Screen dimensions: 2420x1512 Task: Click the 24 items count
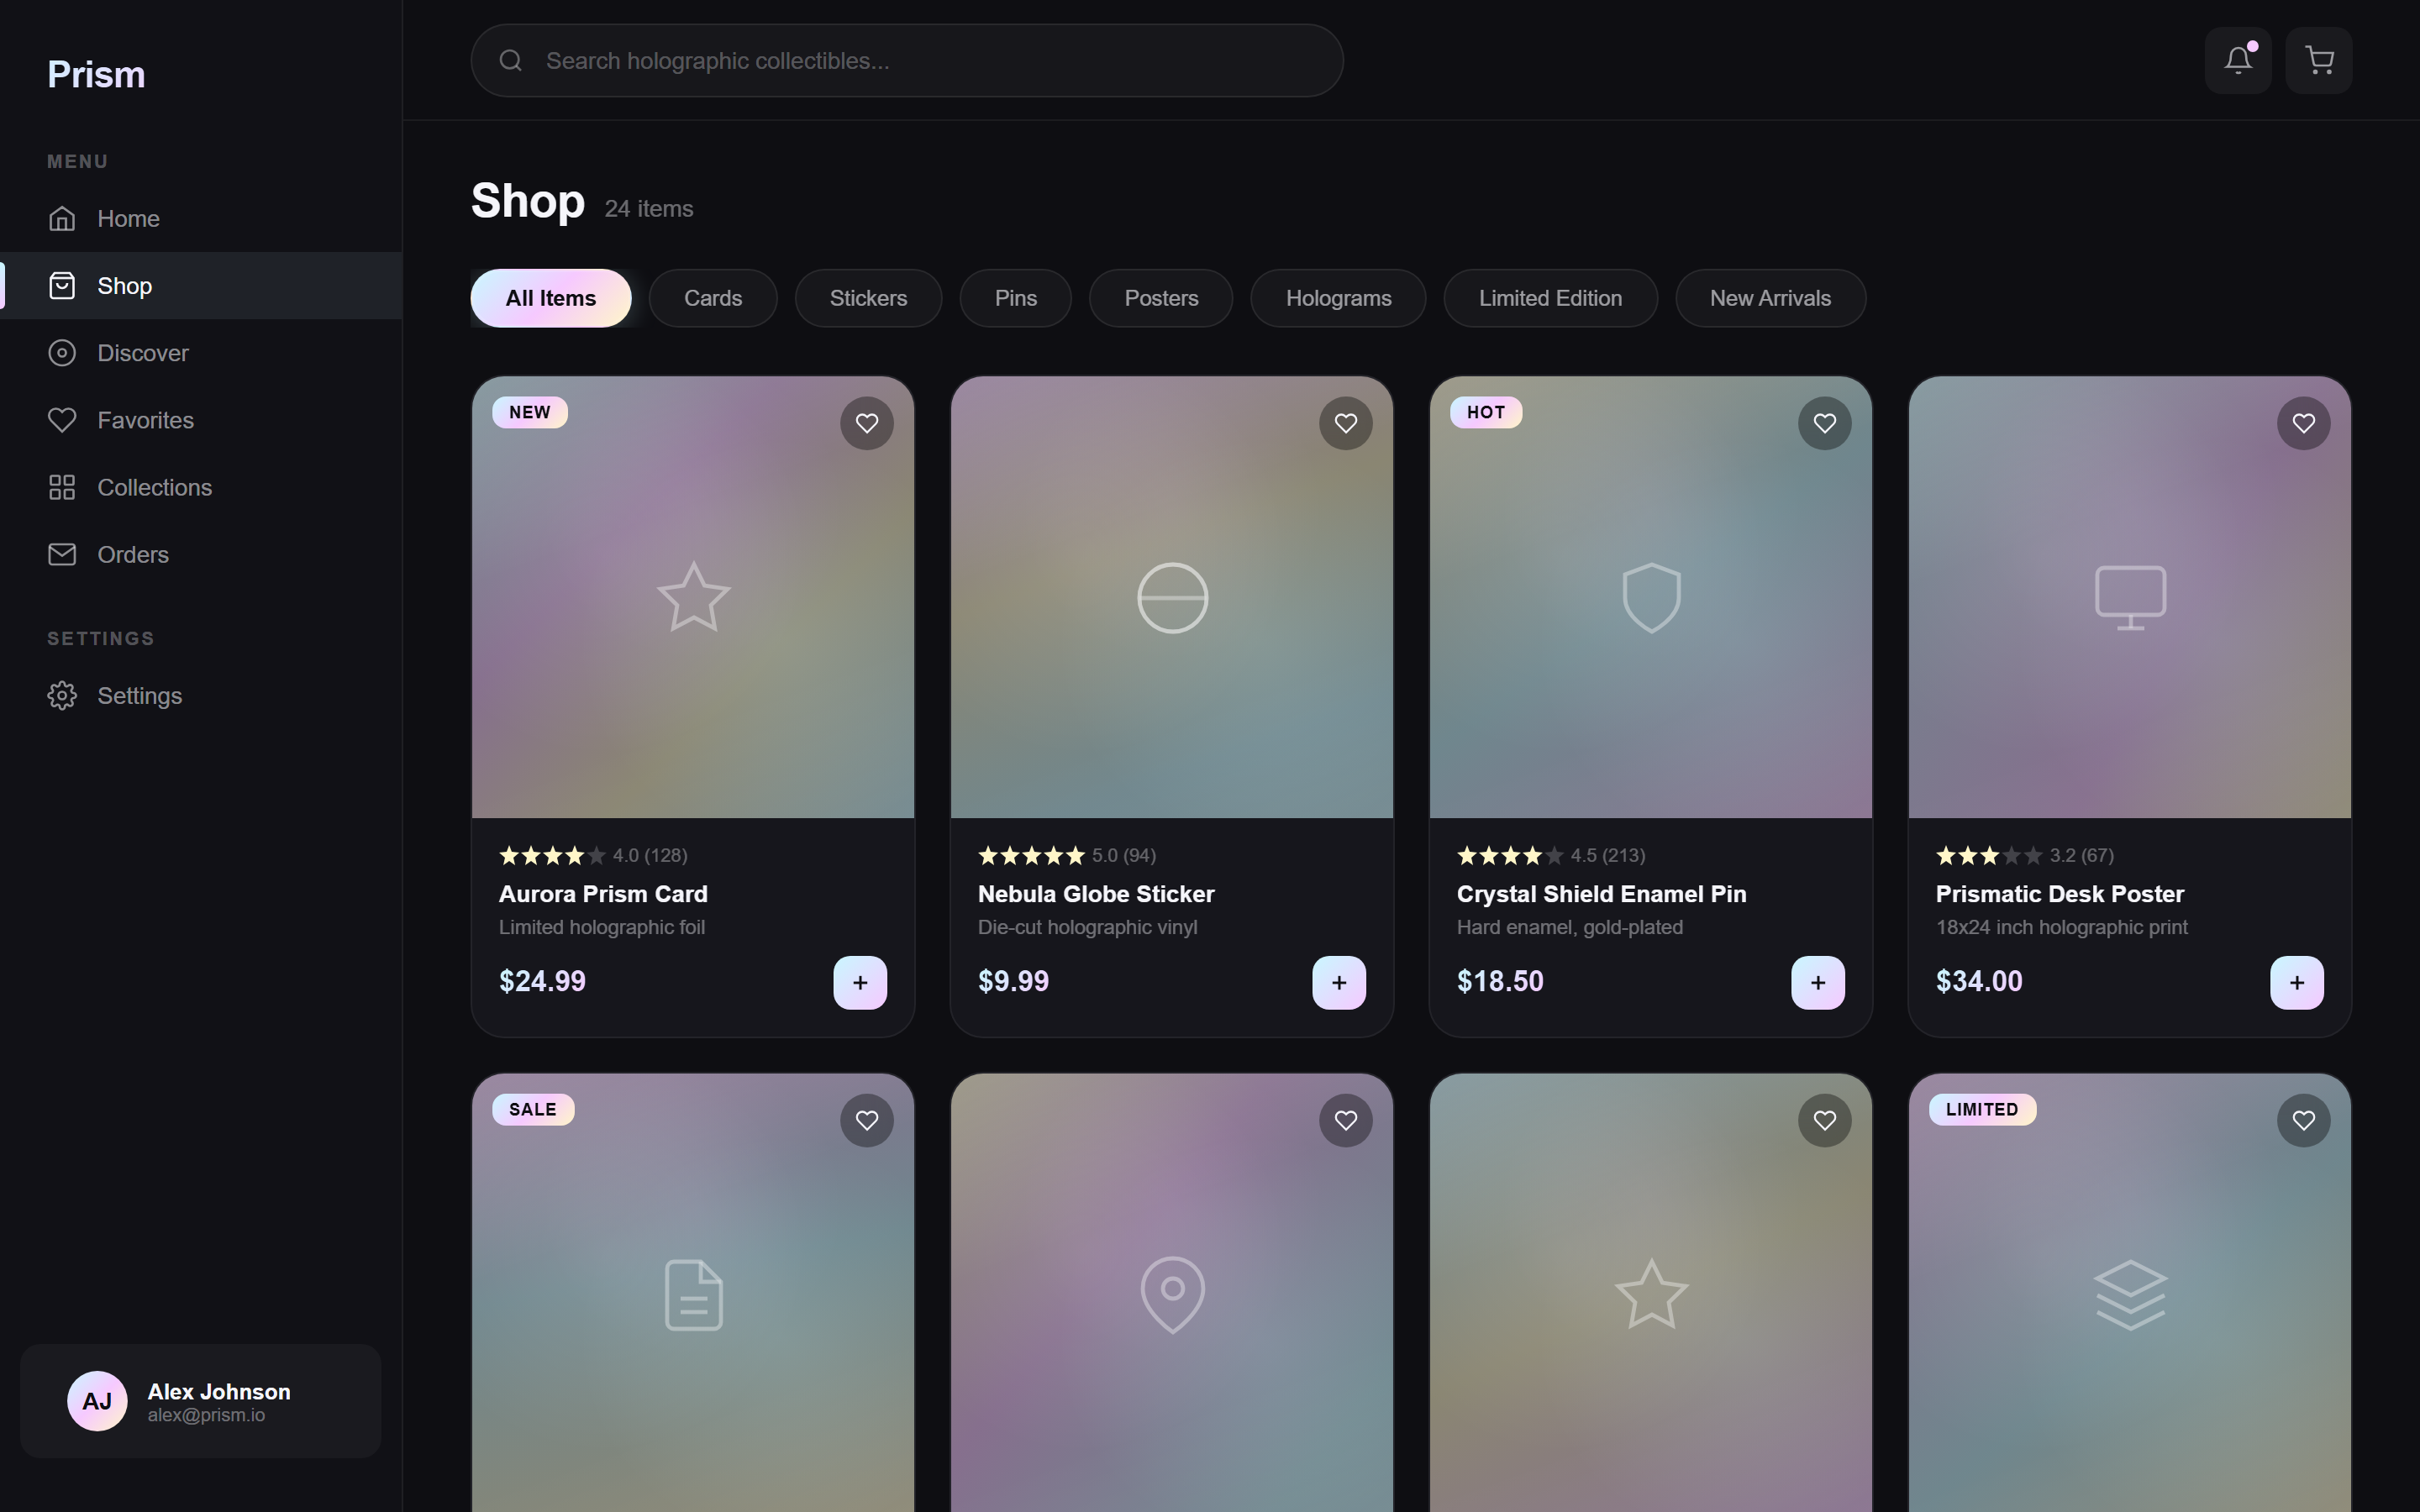[649, 208]
